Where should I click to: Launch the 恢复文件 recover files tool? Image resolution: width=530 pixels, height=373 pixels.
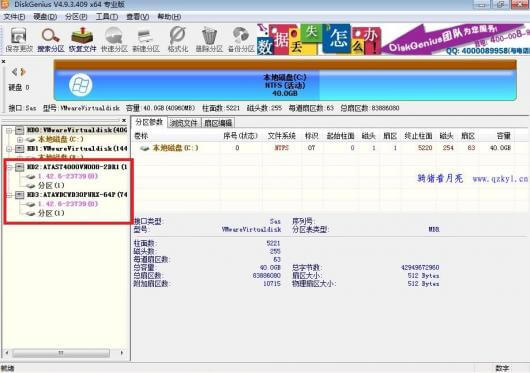click(x=82, y=40)
